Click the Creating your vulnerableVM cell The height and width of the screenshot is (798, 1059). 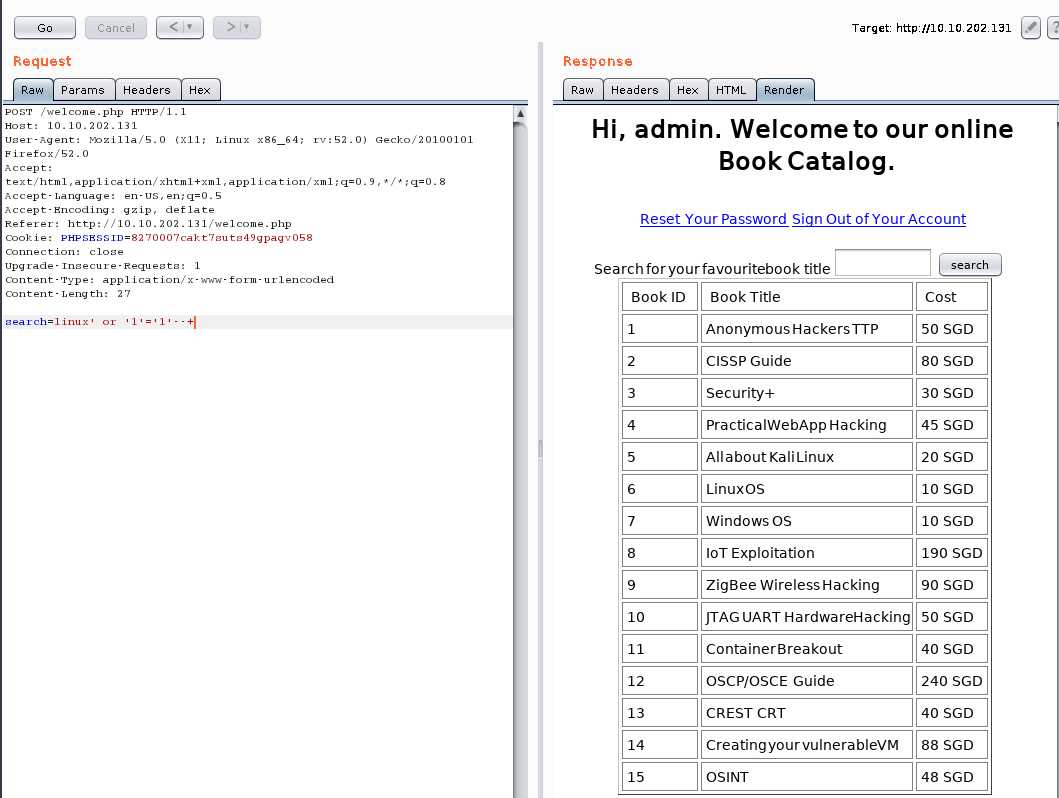(x=806, y=745)
